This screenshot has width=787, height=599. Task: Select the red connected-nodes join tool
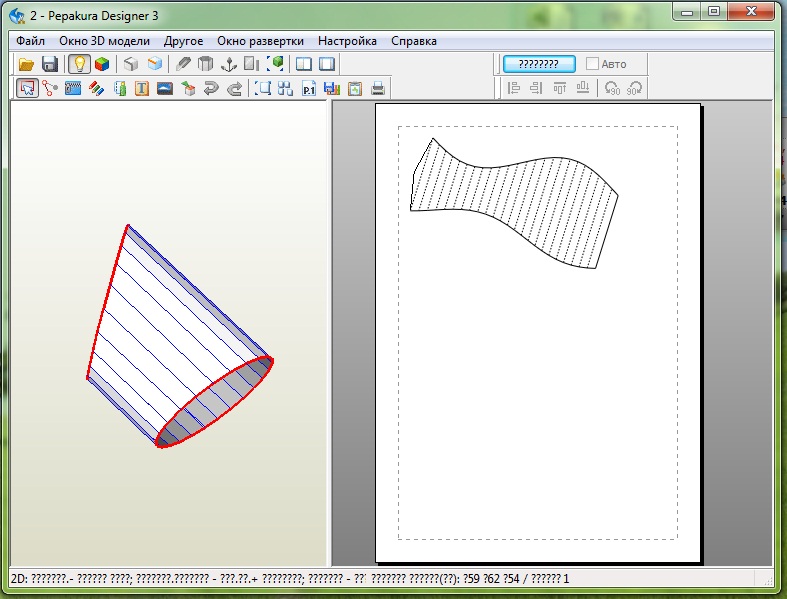point(50,89)
